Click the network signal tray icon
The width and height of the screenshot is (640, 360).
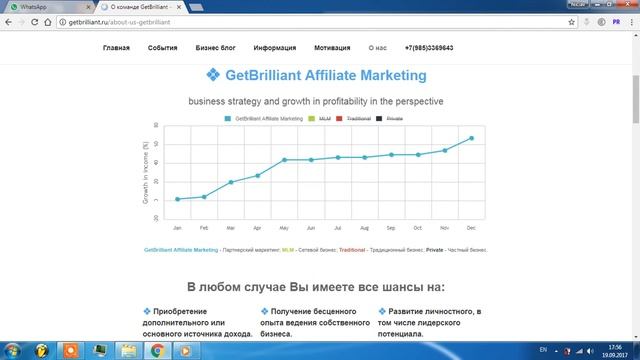pyautogui.click(x=579, y=351)
